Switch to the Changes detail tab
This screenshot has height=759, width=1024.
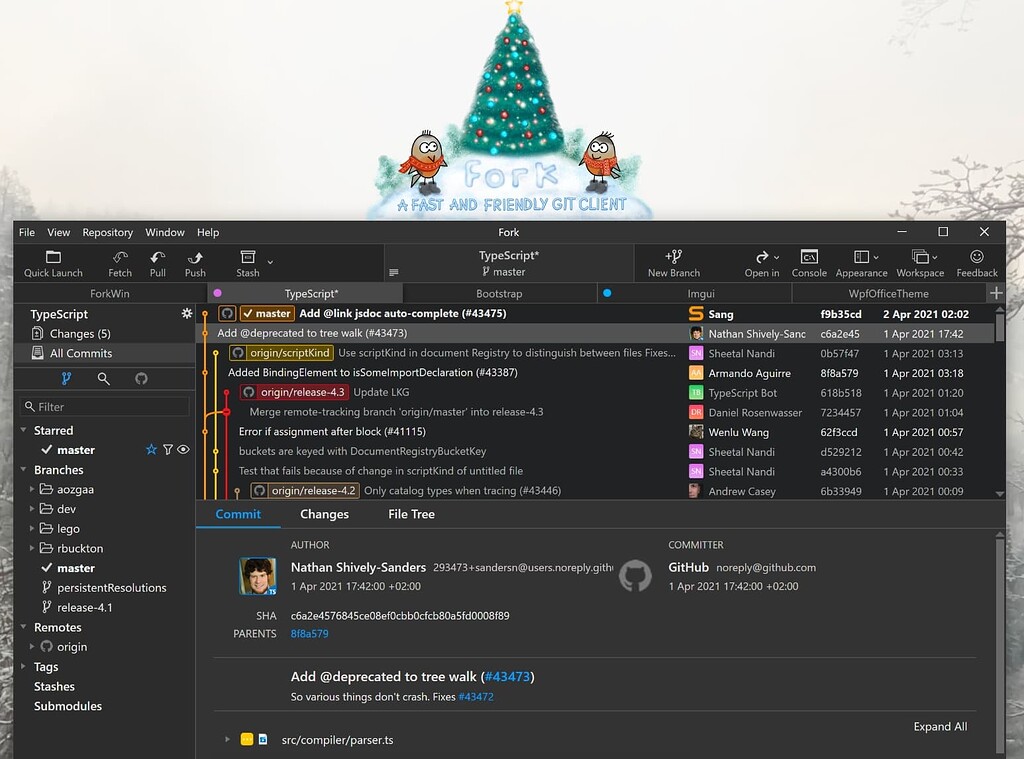pyautogui.click(x=324, y=514)
